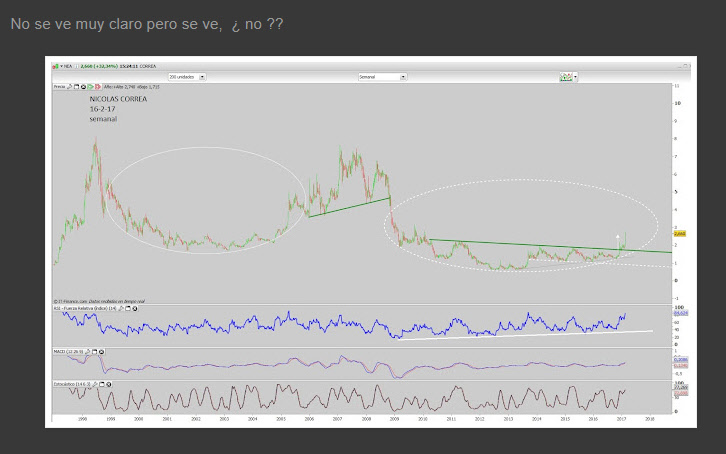Viewport: 726px width, 454px height.
Task: Click the green percentage change value in title
Action: click(107, 66)
